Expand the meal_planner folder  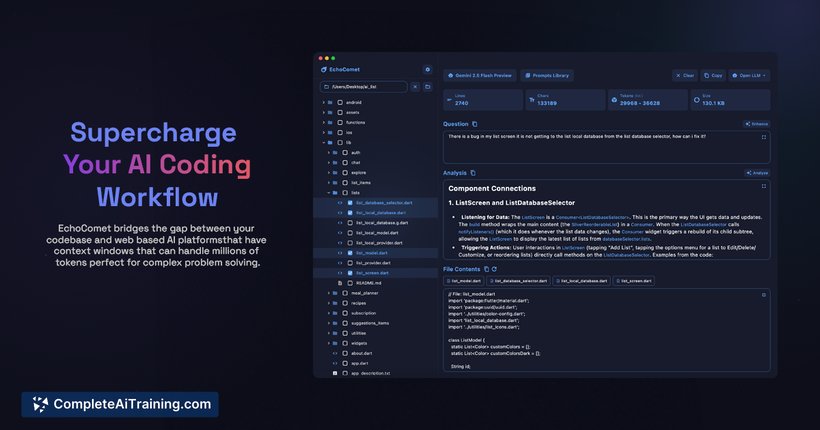click(329, 293)
